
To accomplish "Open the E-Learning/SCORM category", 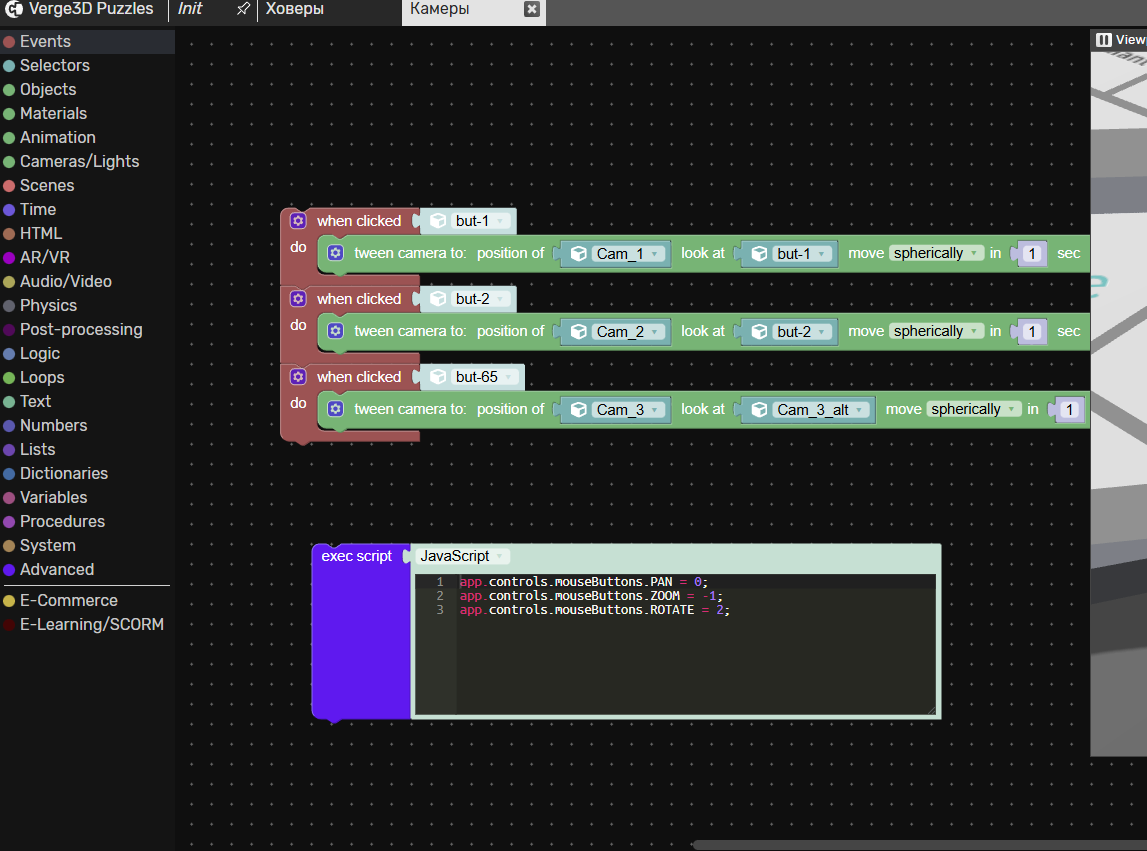I will pyautogui.click(x=91, y=624).
